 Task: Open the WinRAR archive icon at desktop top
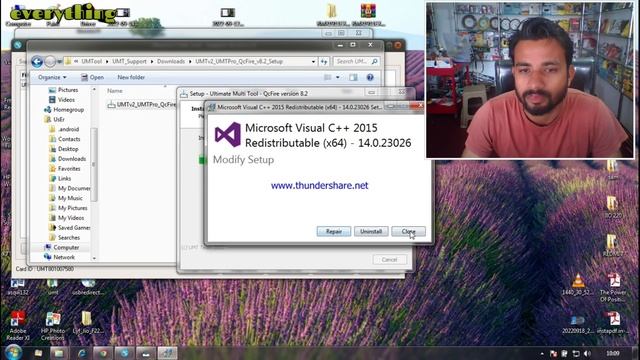coord(368,15)
